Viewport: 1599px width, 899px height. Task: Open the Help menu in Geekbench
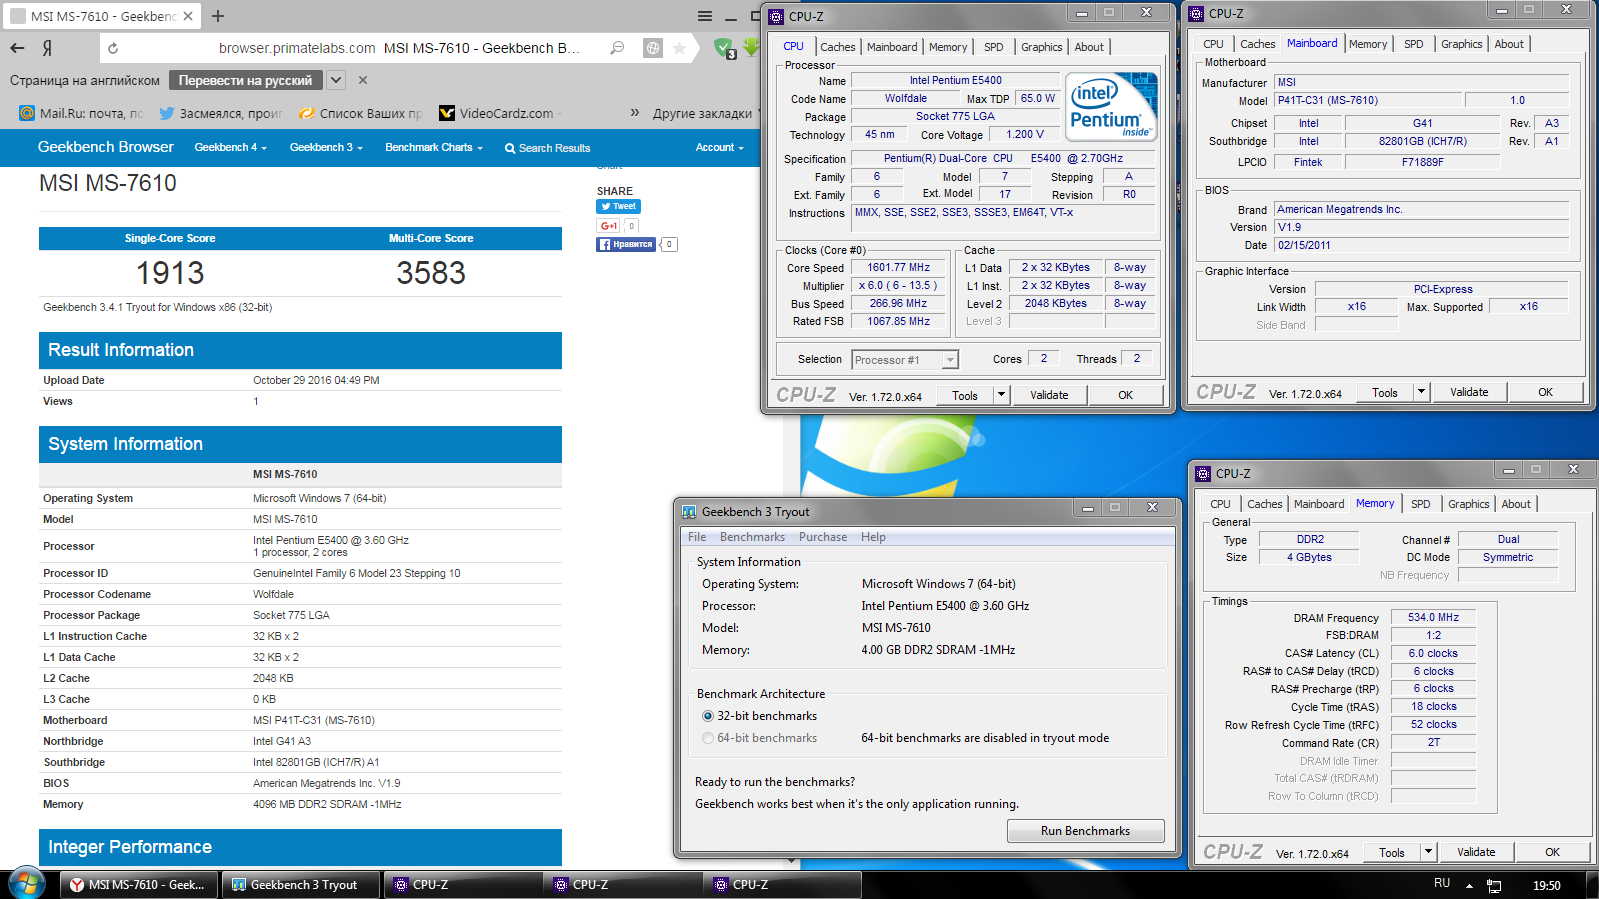873,537
